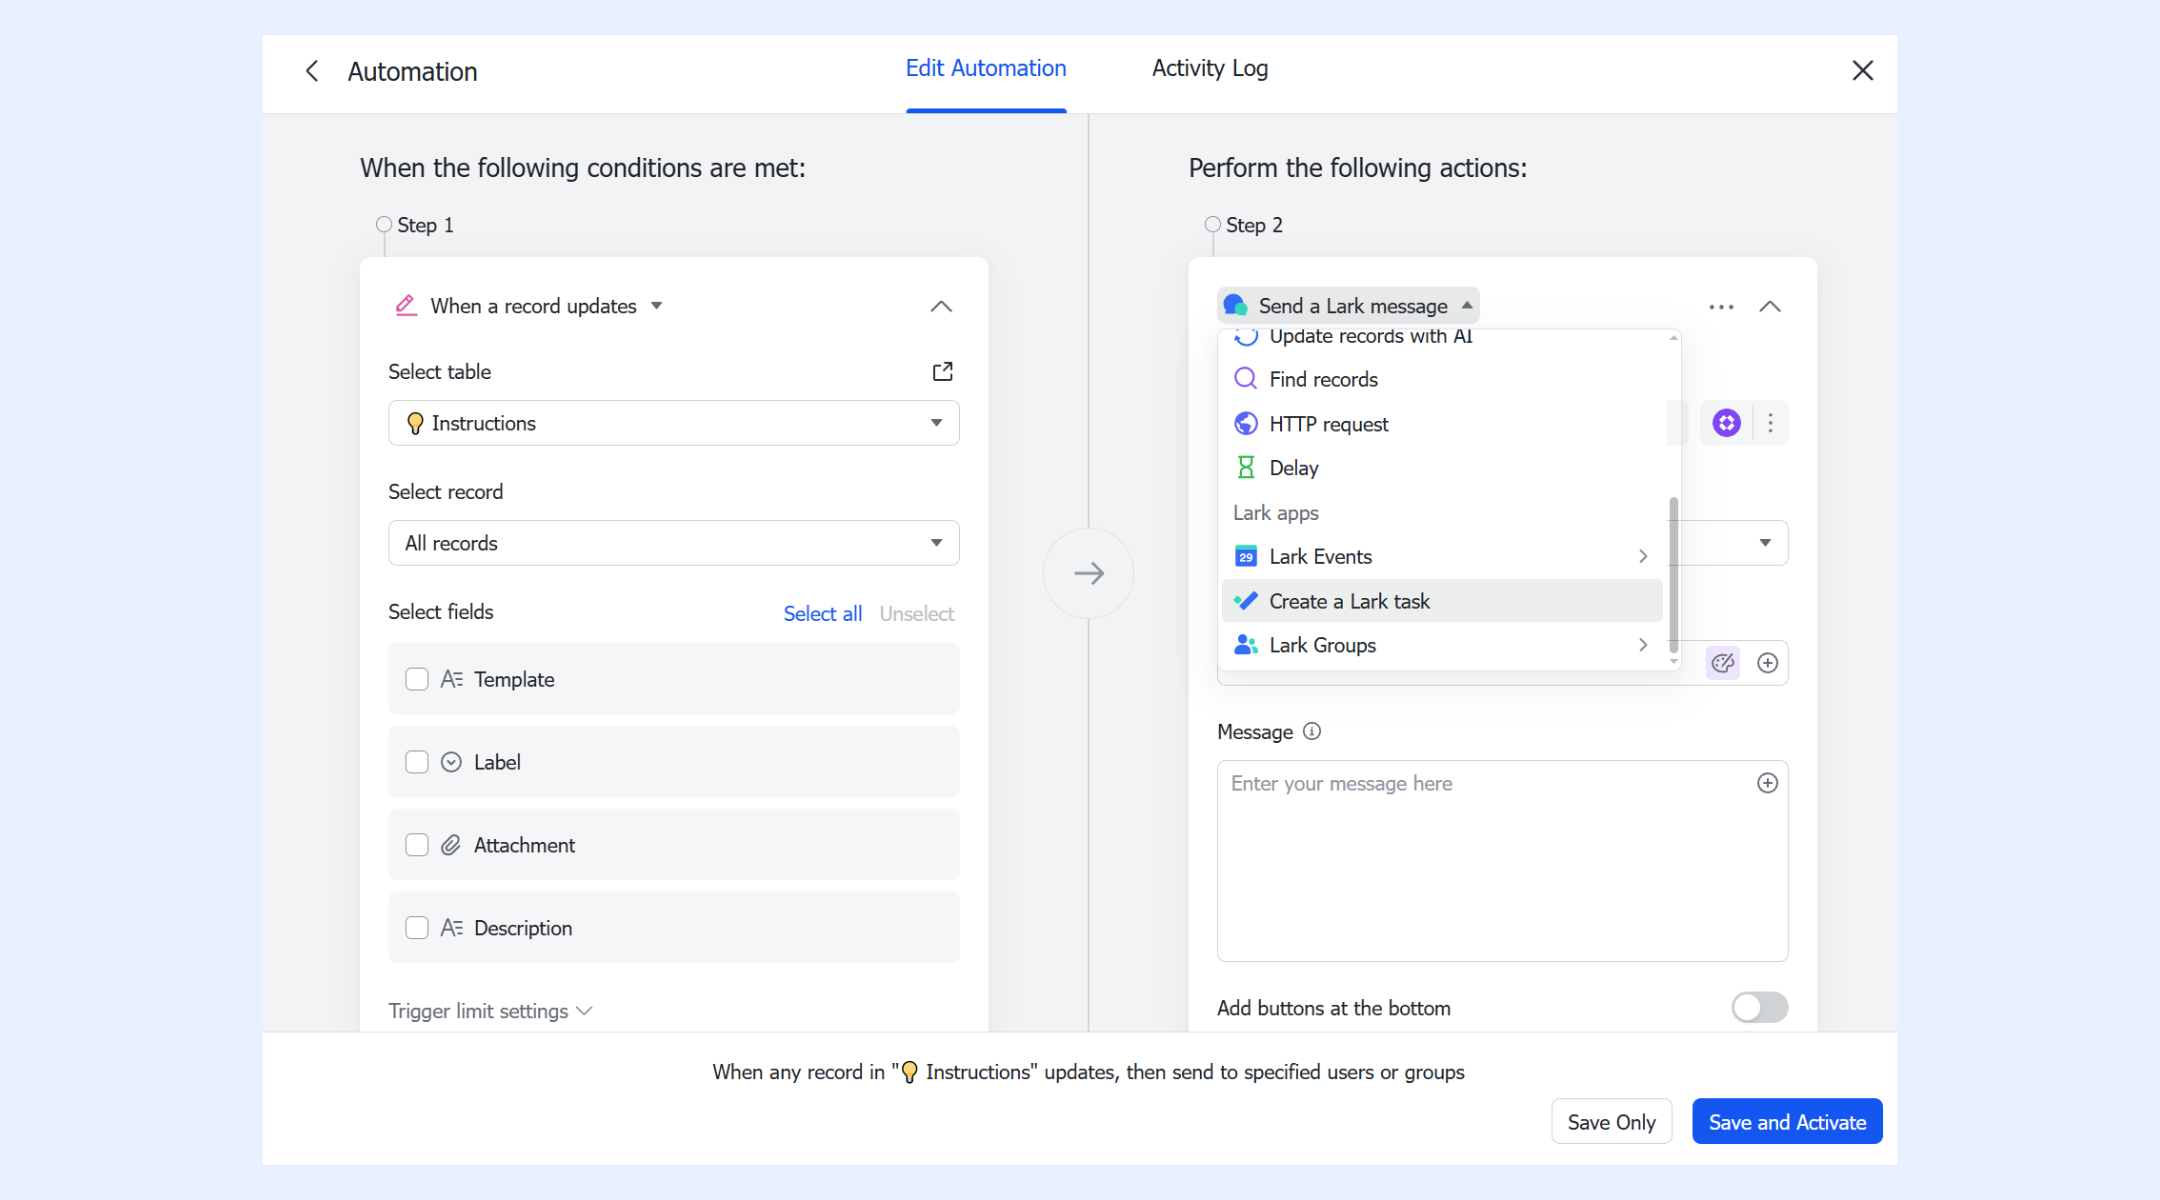Open the Step 2 more options ellipsis
The height and width of the screenshot is (1200, 2160).
tap(1721, 307)
